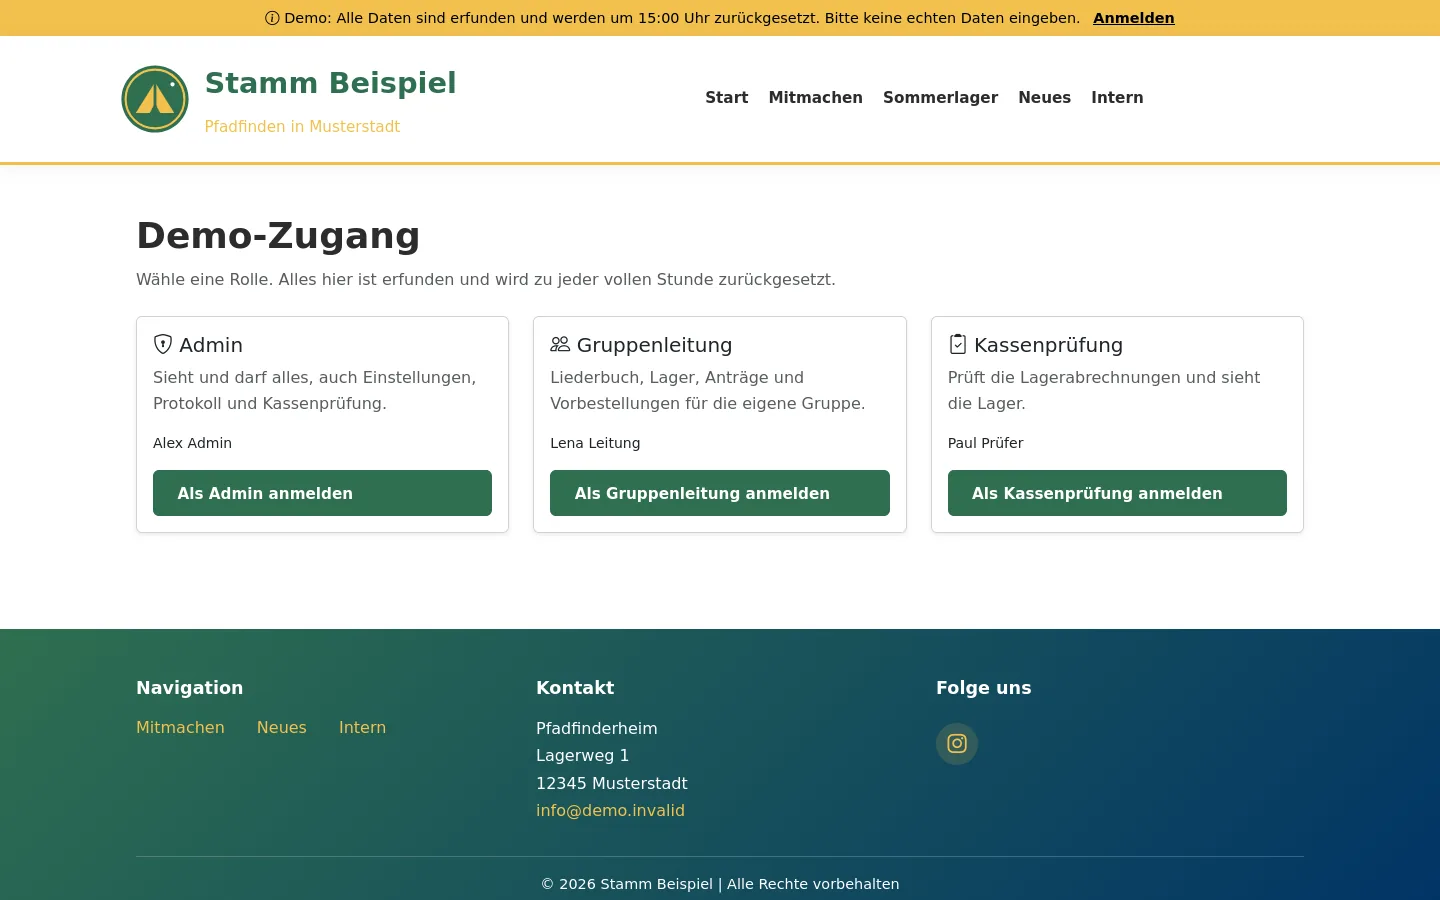Follow the Anmelden link in banner
Viewport: 1440px width, 900px height.
pyautogui.click(x=1134, y=18)
